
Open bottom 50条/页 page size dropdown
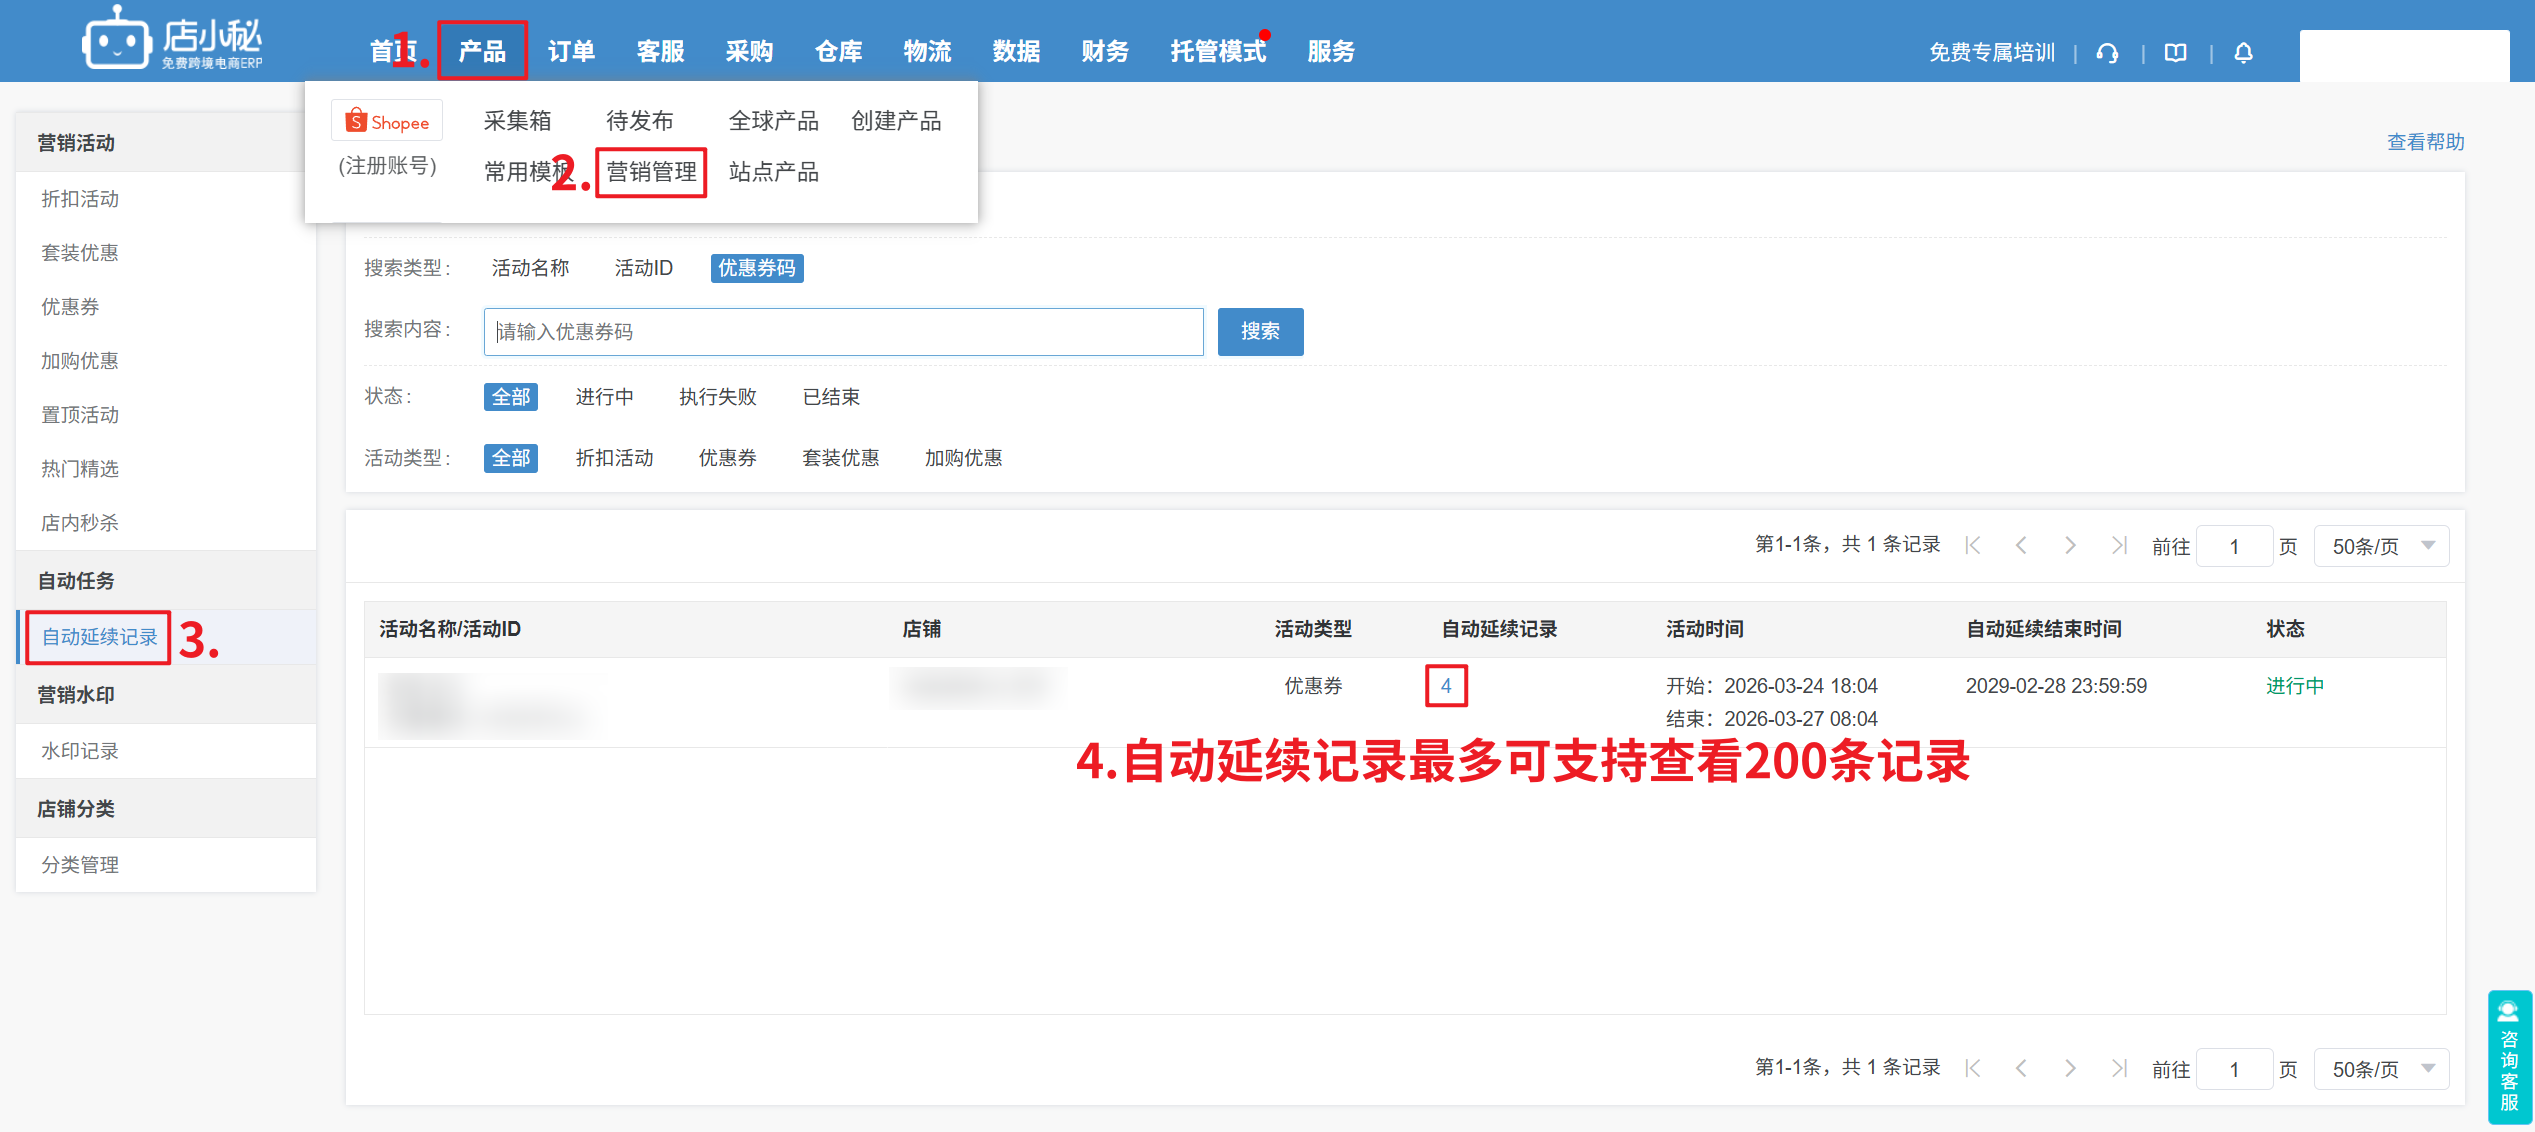click(x=2381, y=1069)
